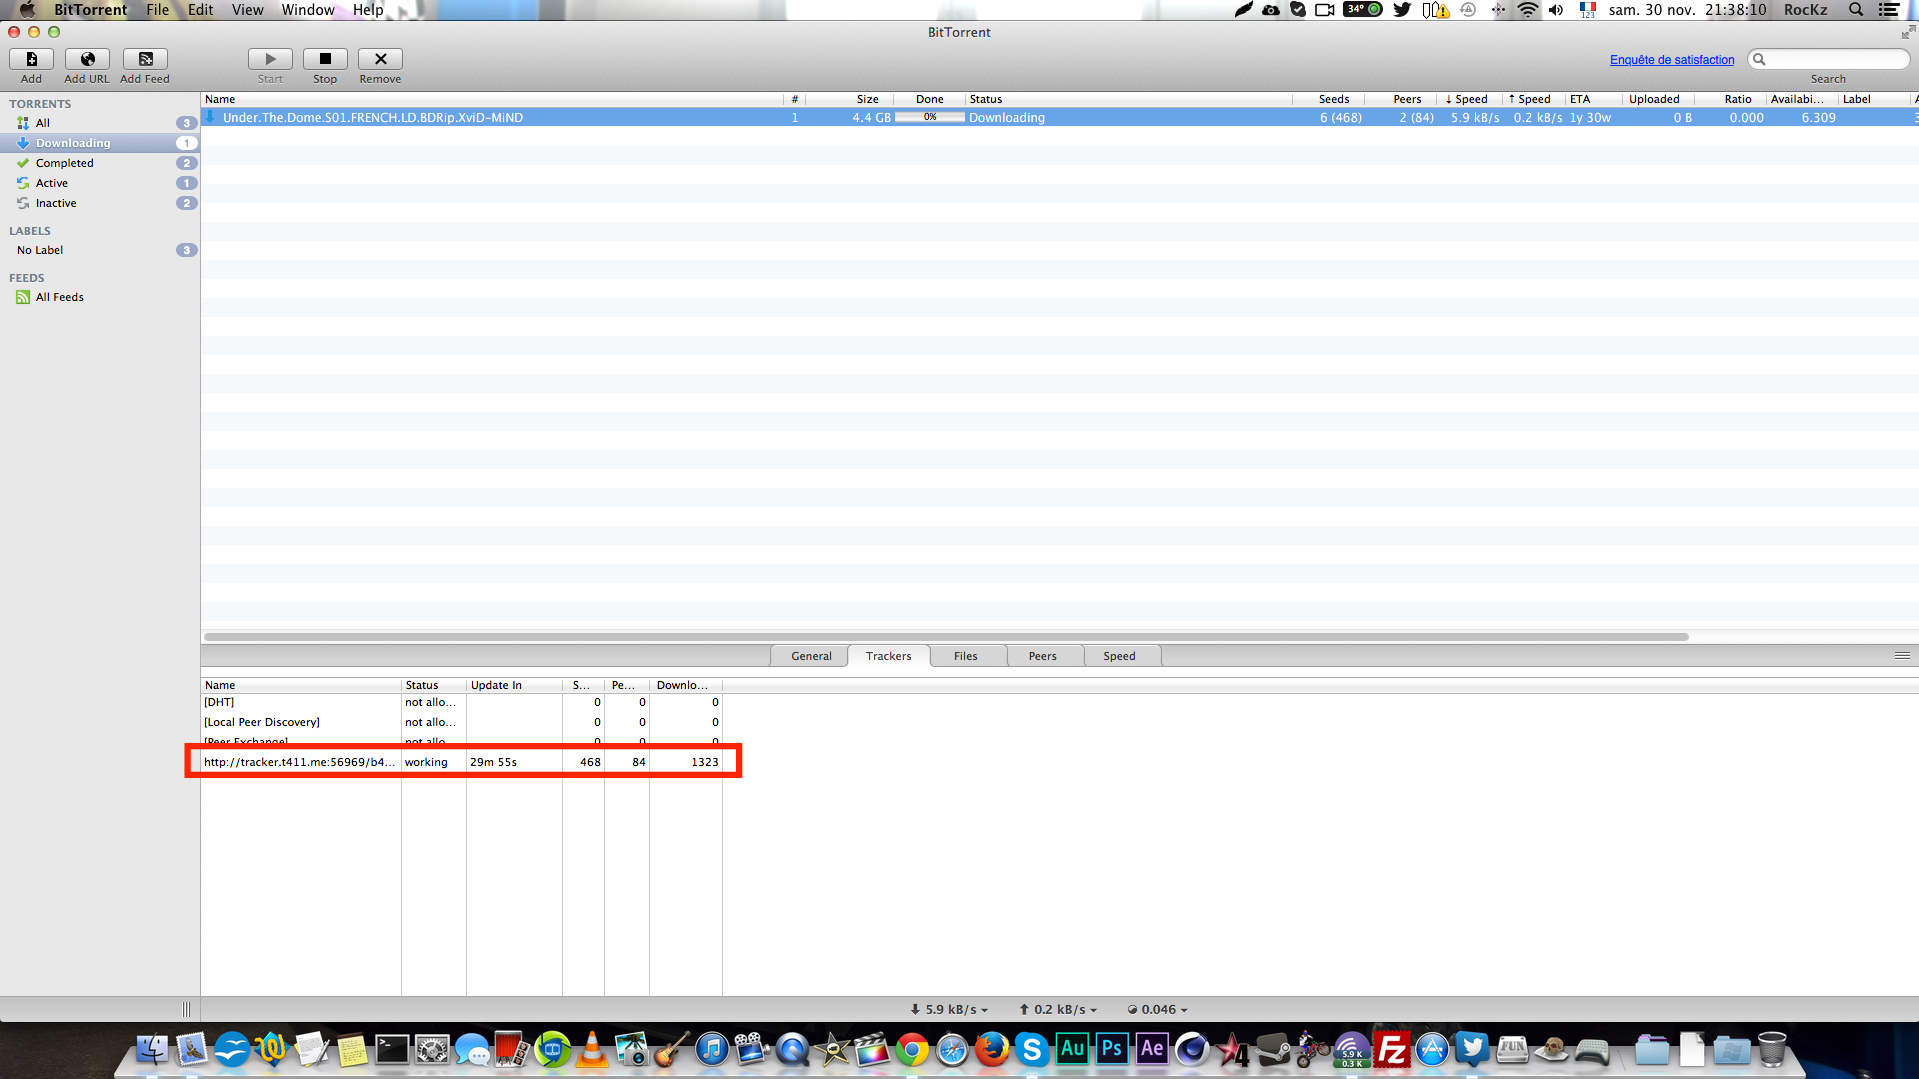This screenshot has width=1919, height=1079.
Task: Open Google Chrome from the dock
Action: tap(912, 1050)
